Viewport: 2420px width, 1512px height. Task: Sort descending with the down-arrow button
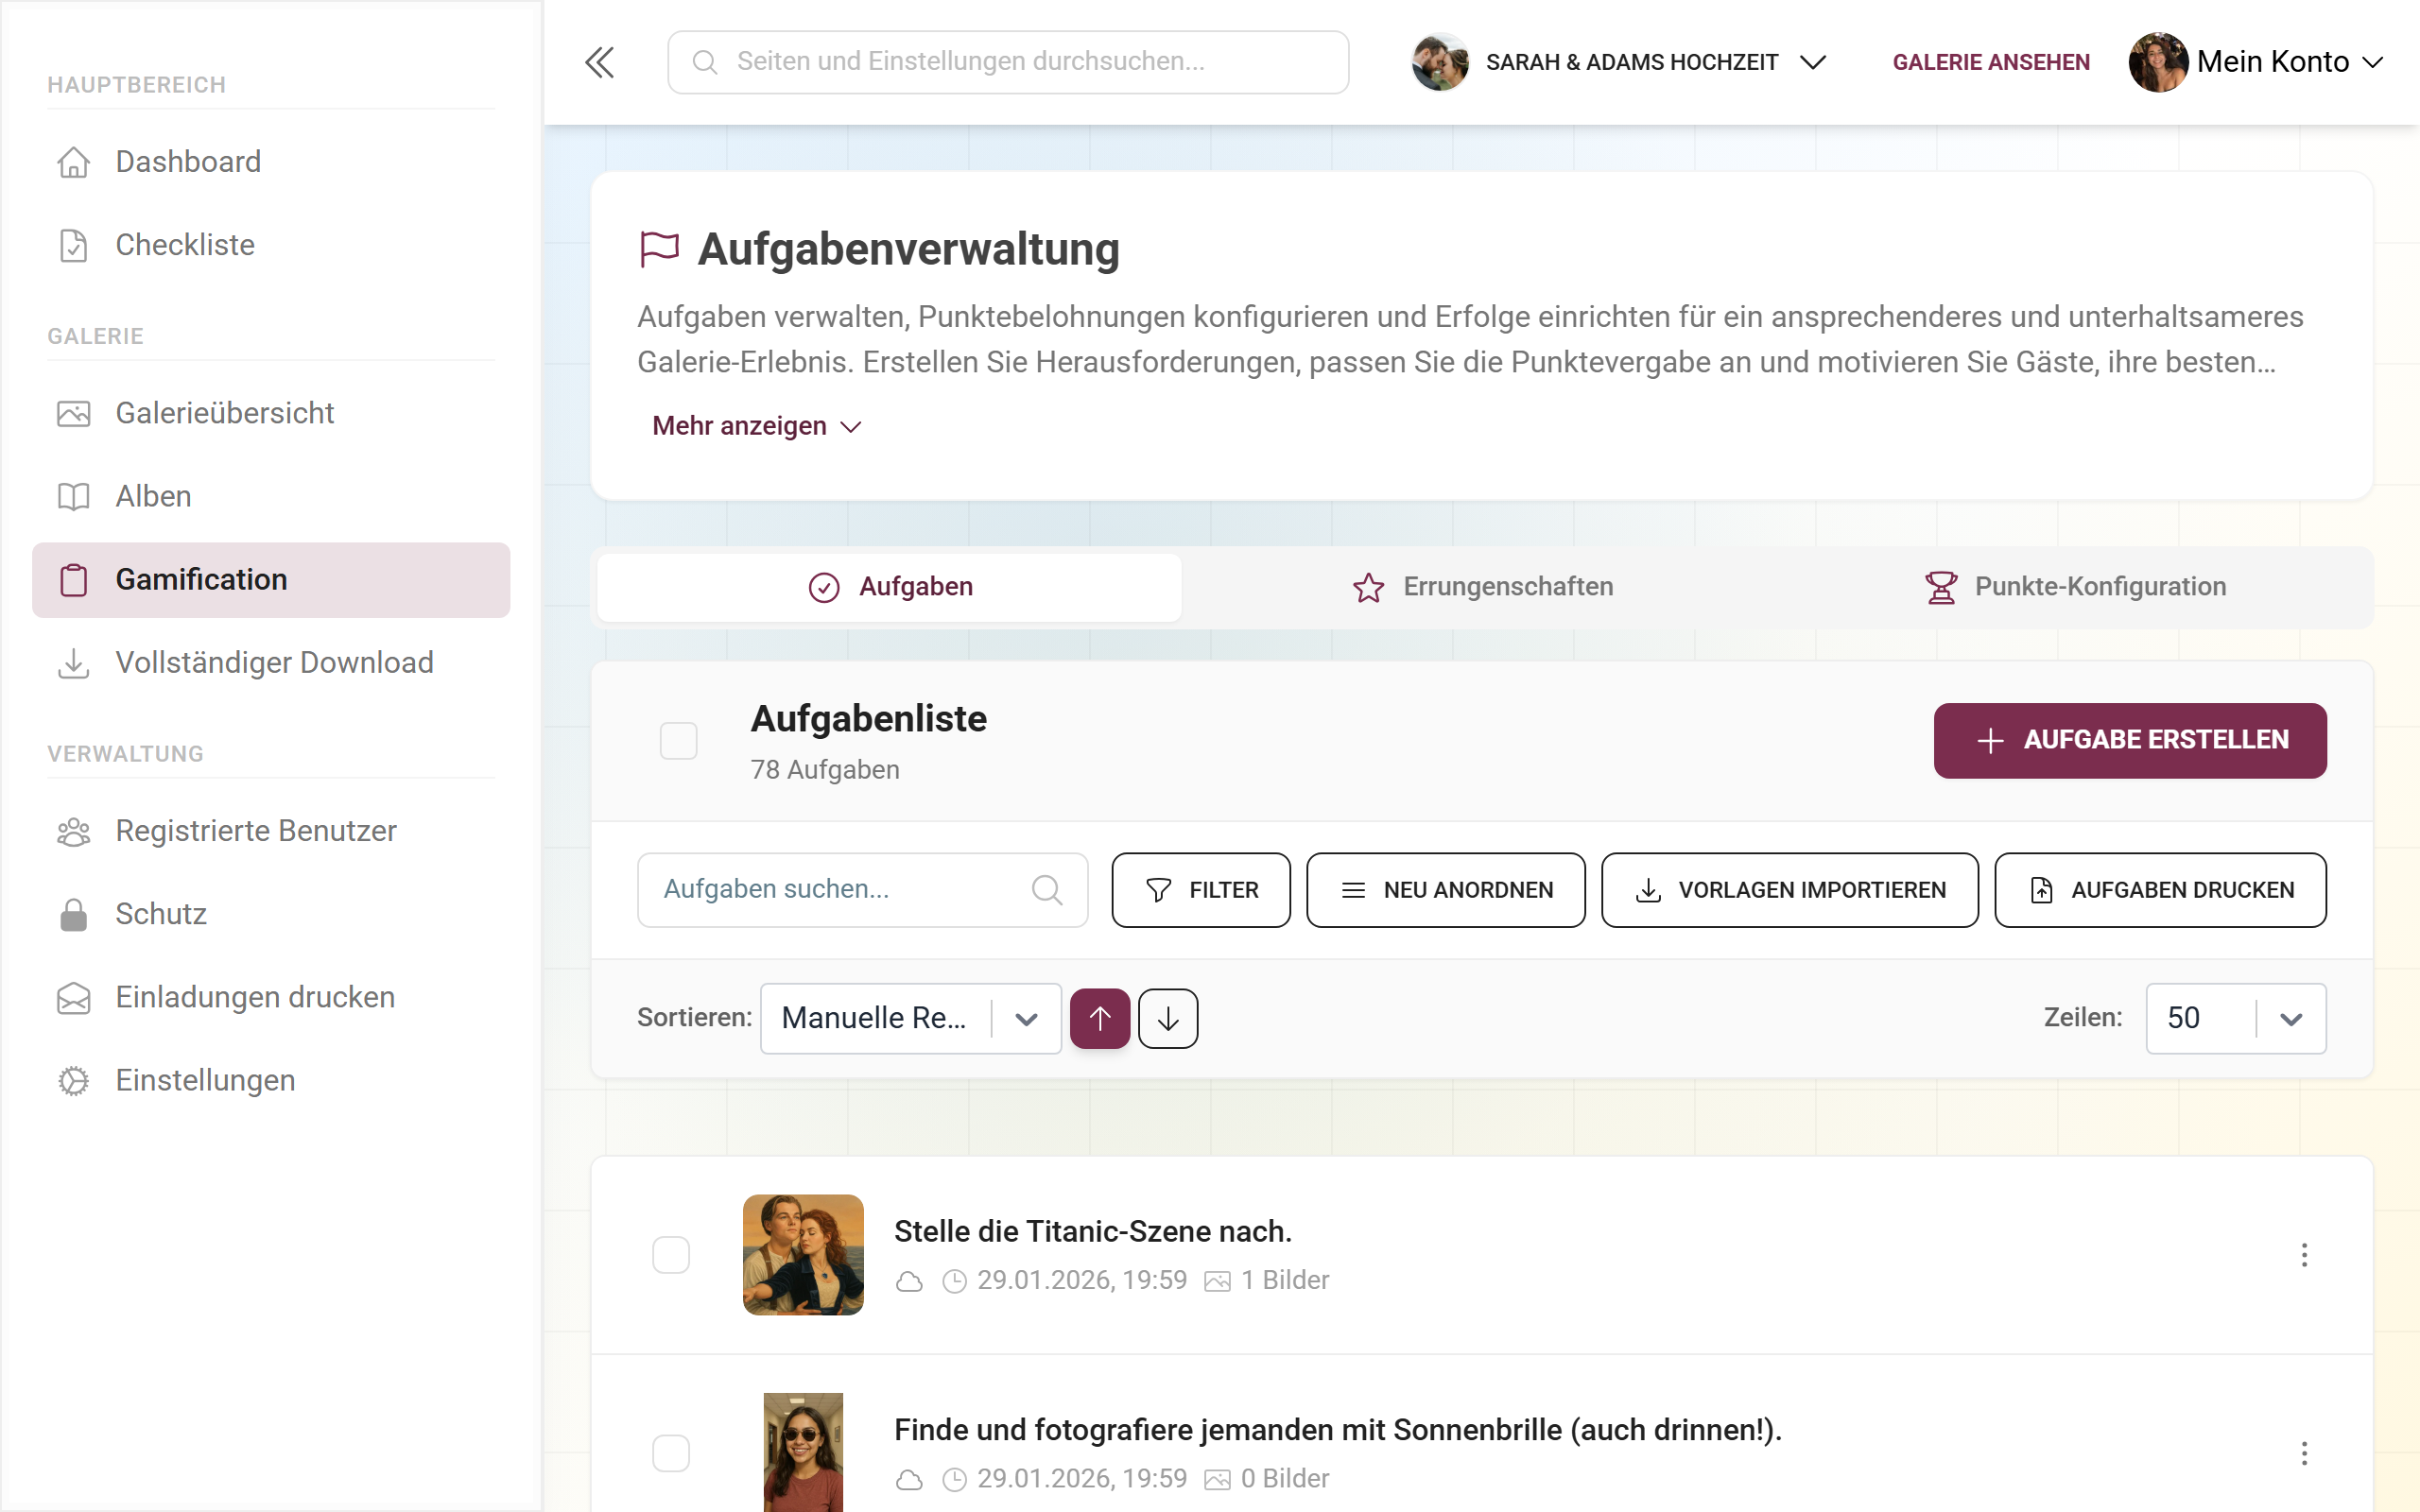click(1167, 1018)
